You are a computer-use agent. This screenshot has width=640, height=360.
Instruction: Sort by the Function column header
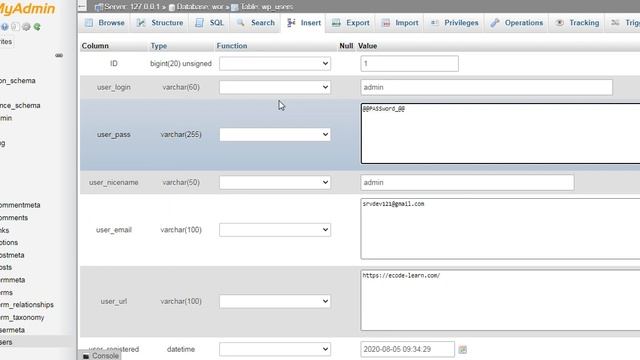point(232,46)
